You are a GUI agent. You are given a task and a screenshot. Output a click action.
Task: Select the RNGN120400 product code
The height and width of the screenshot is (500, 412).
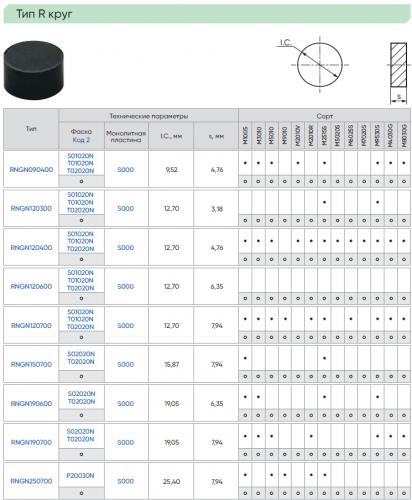(x=31, y=248)
